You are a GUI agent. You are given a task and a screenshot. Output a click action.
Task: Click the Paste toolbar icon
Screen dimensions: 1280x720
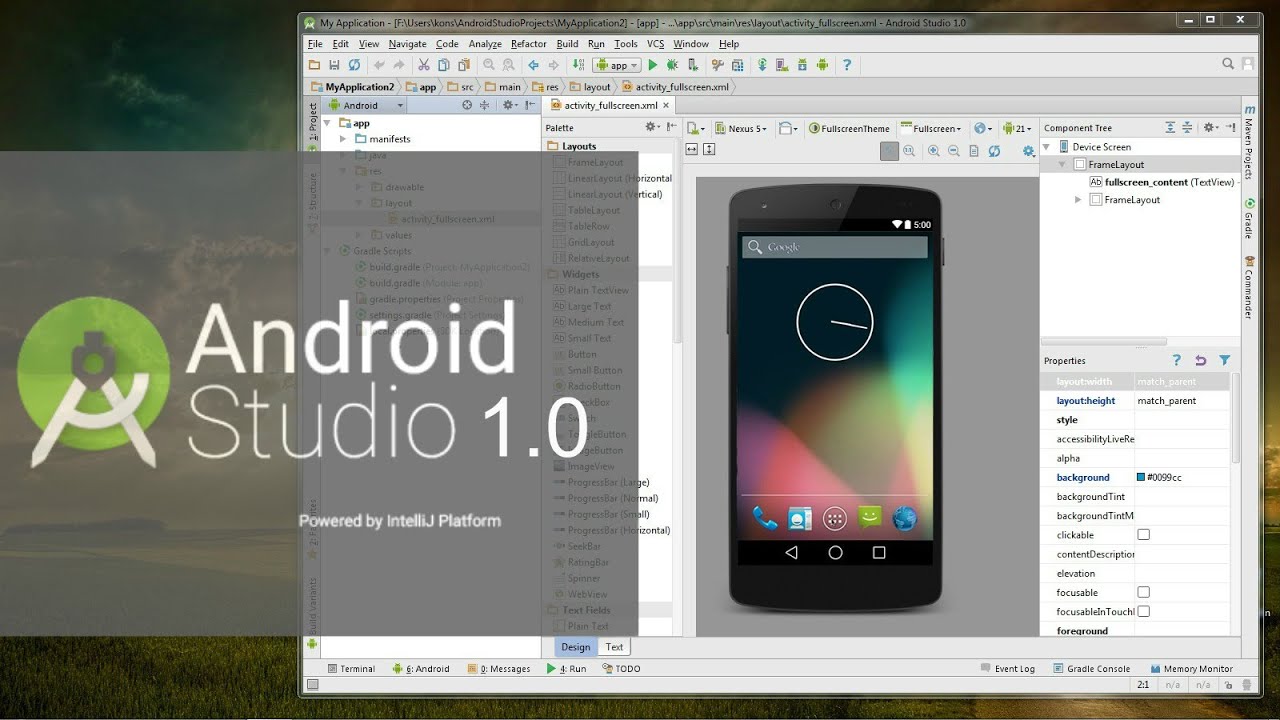click(462, 65)
